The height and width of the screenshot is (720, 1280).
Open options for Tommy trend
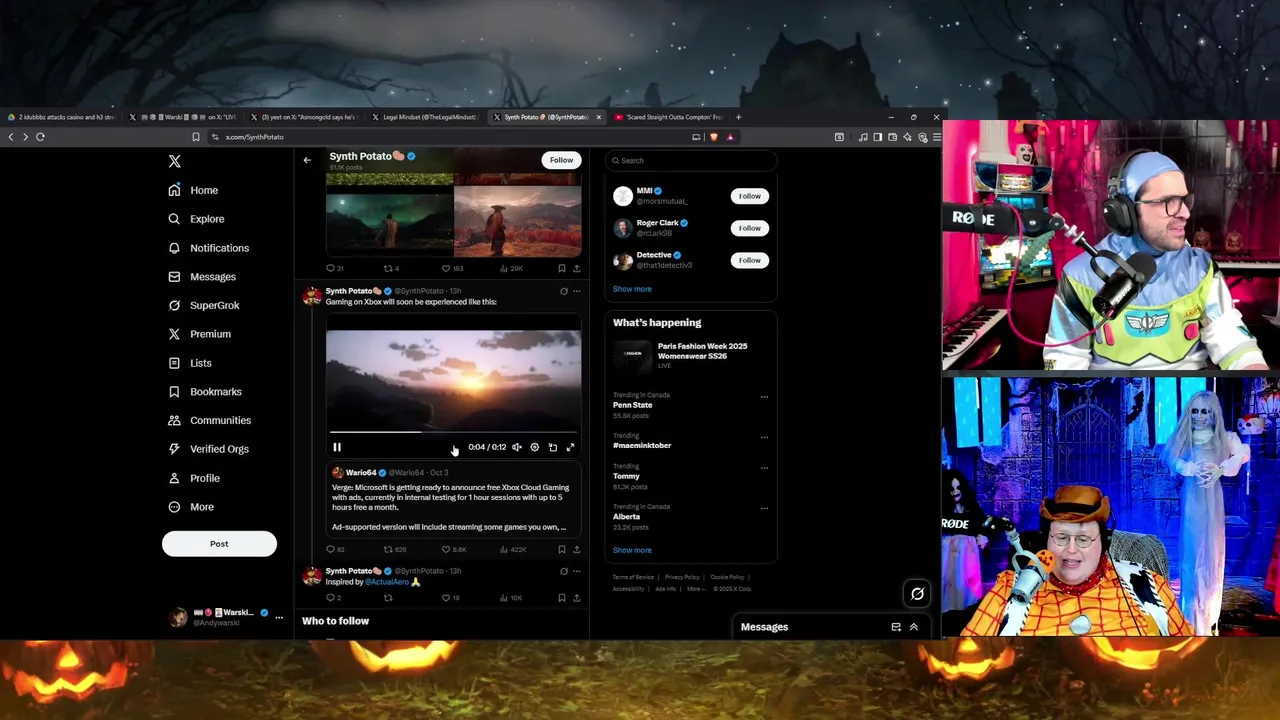pyautogui.click(x=764, y=468)
